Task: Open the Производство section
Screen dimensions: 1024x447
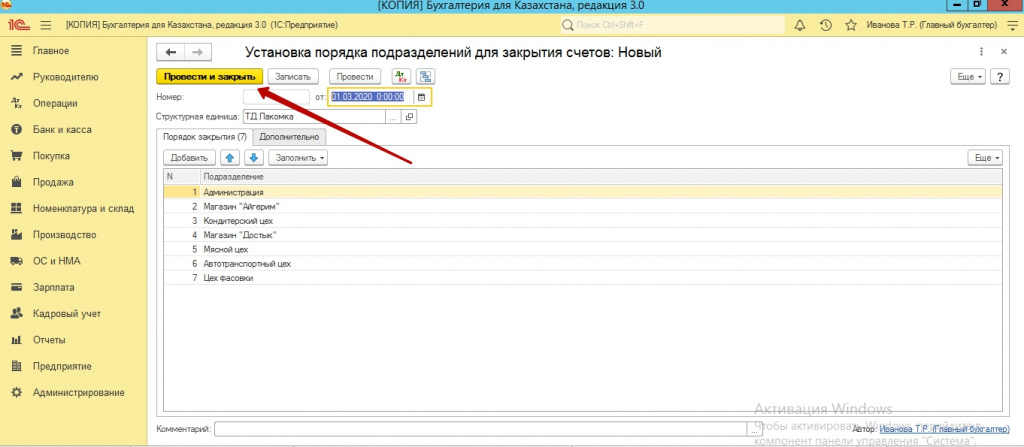Action: click(65, 235)
